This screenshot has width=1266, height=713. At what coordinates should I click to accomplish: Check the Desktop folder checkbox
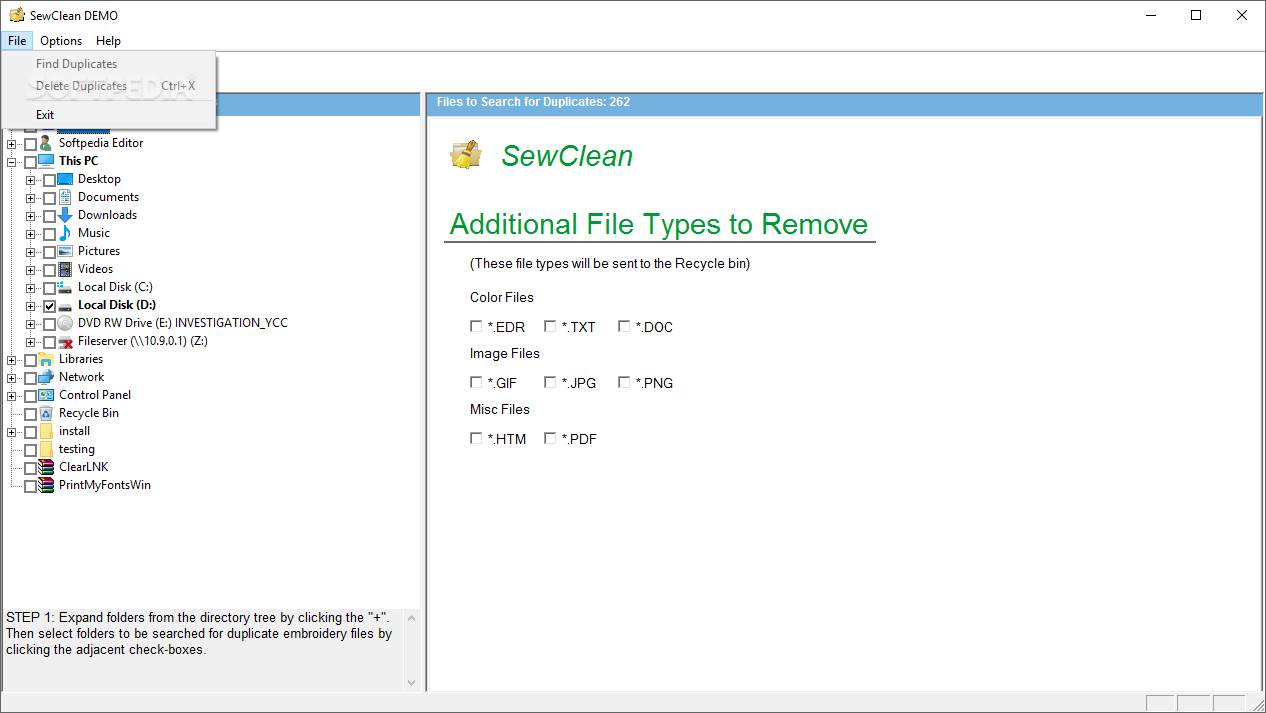[50, 180]
